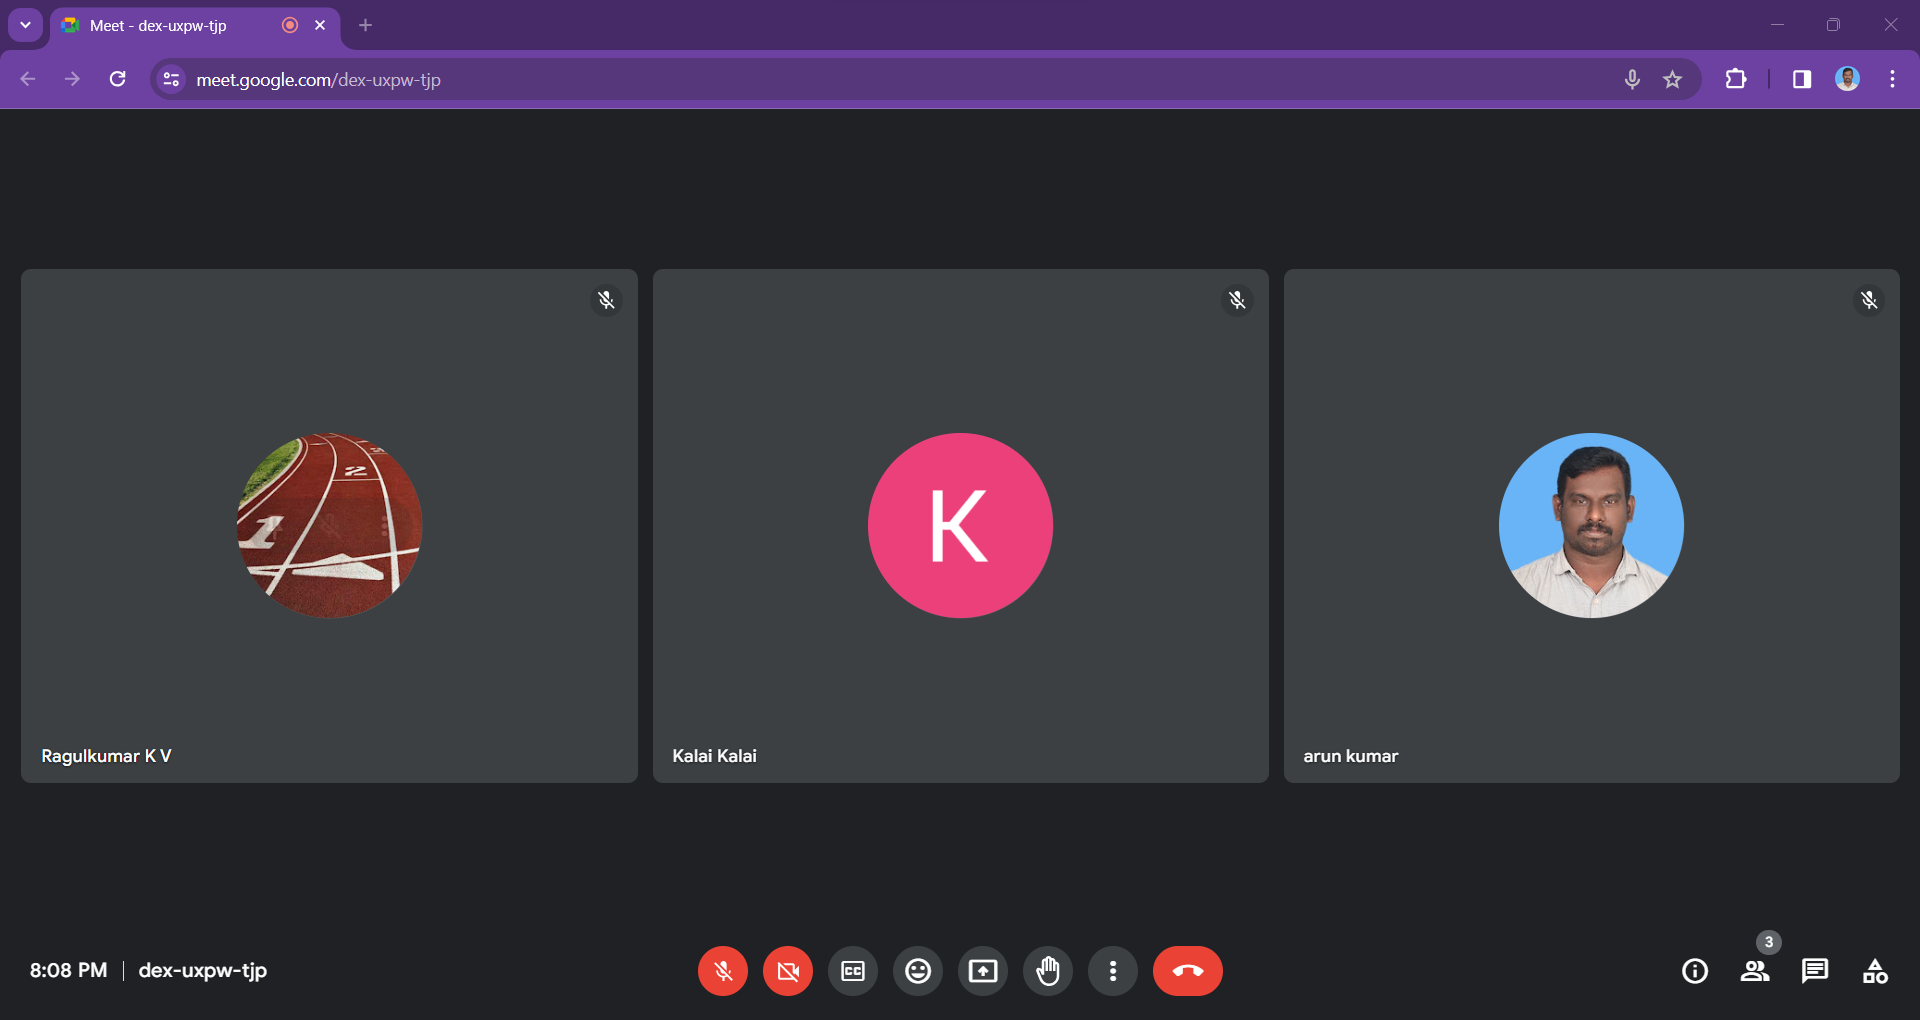Open the Activities icon
This screenshot has height=1020, width=1920.
(1875, 971)
